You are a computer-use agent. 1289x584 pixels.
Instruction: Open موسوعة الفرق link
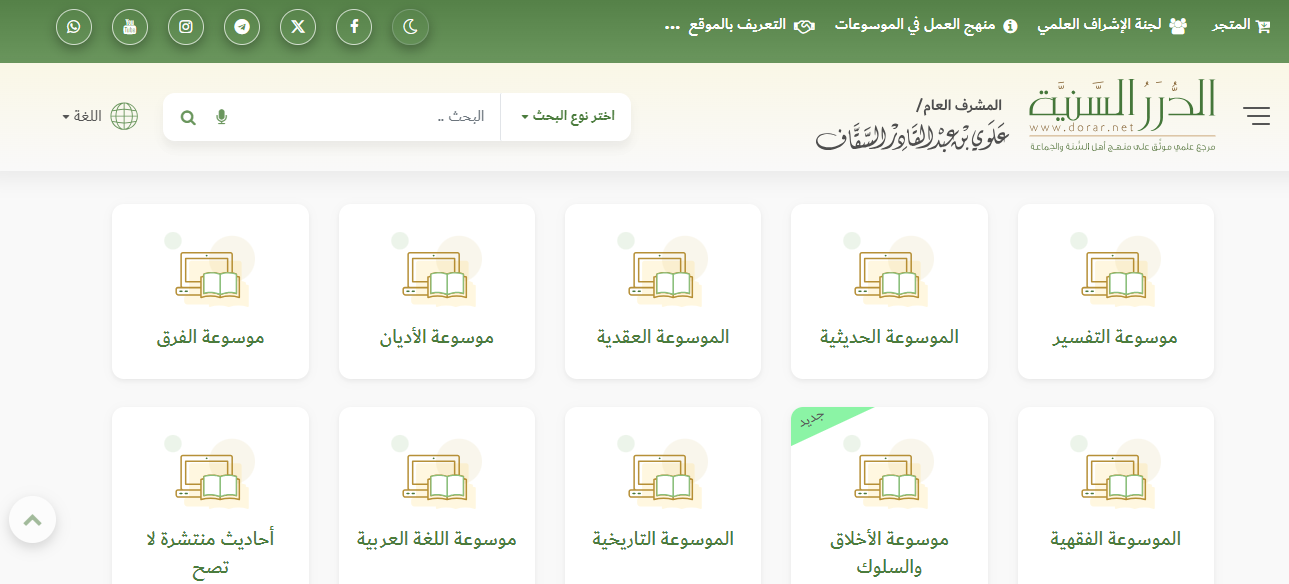tap(211, 338)
